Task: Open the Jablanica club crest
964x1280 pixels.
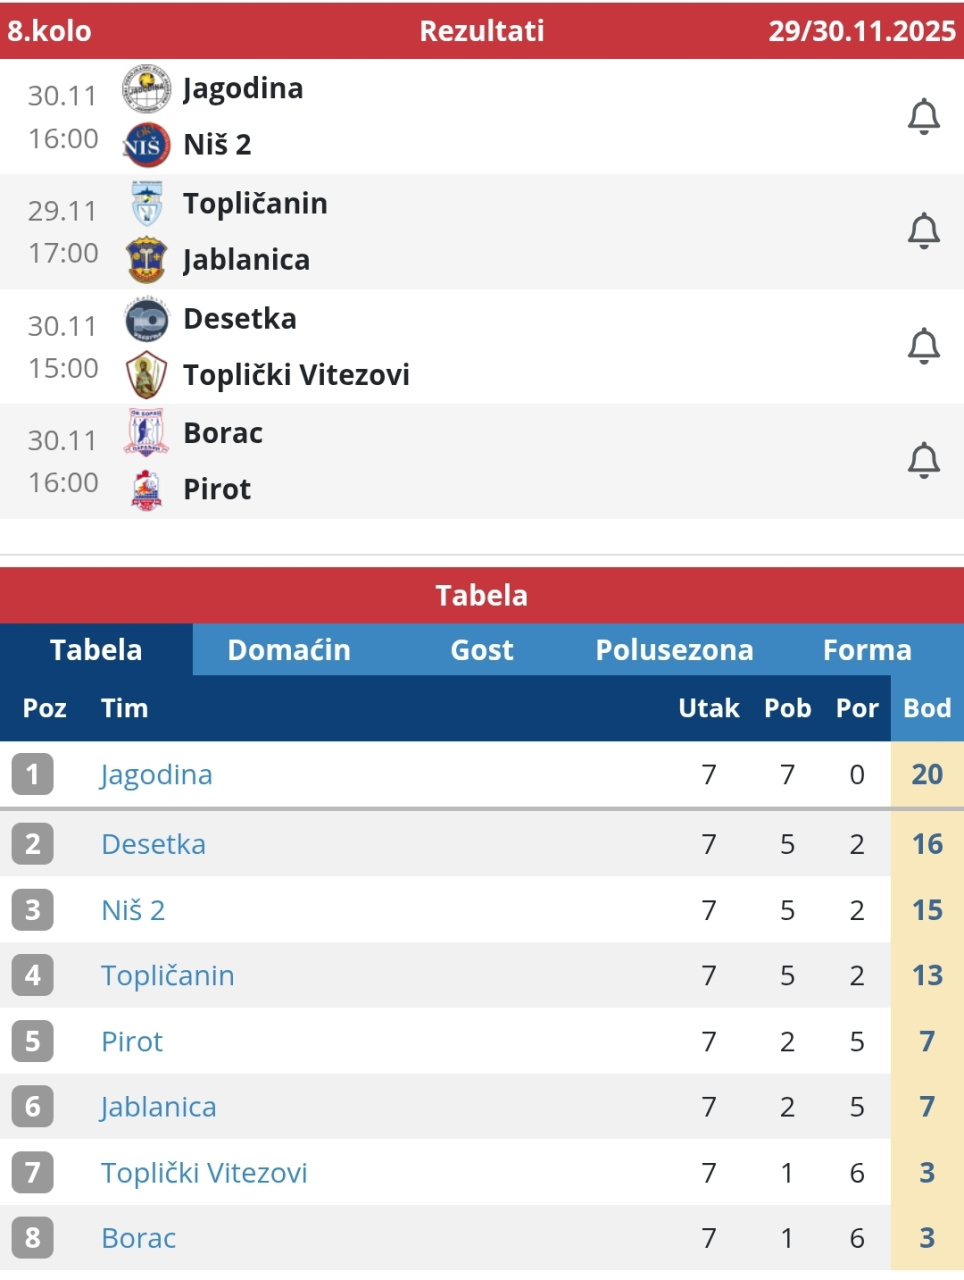Action: click(146, 260)
